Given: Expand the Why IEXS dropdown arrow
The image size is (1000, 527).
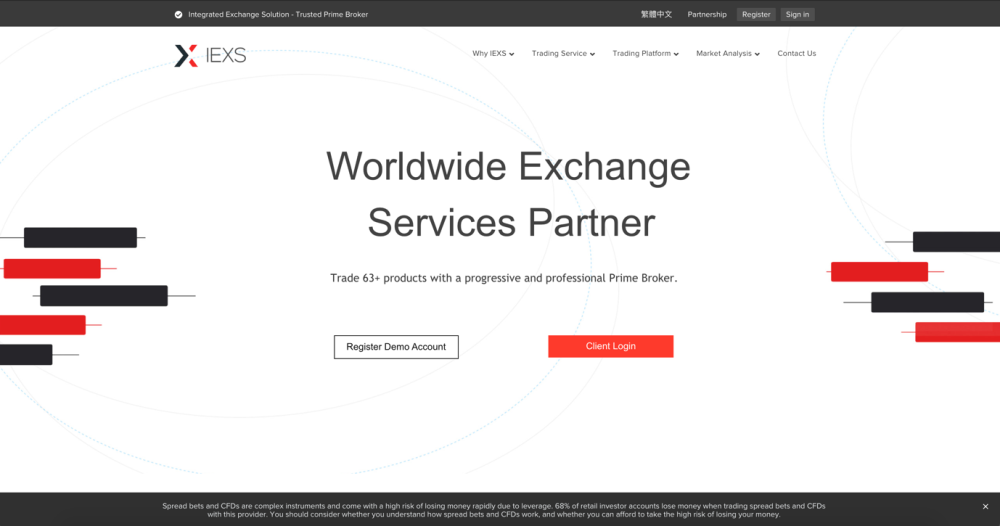Looking at the screenshot, I should coord(511,54).
